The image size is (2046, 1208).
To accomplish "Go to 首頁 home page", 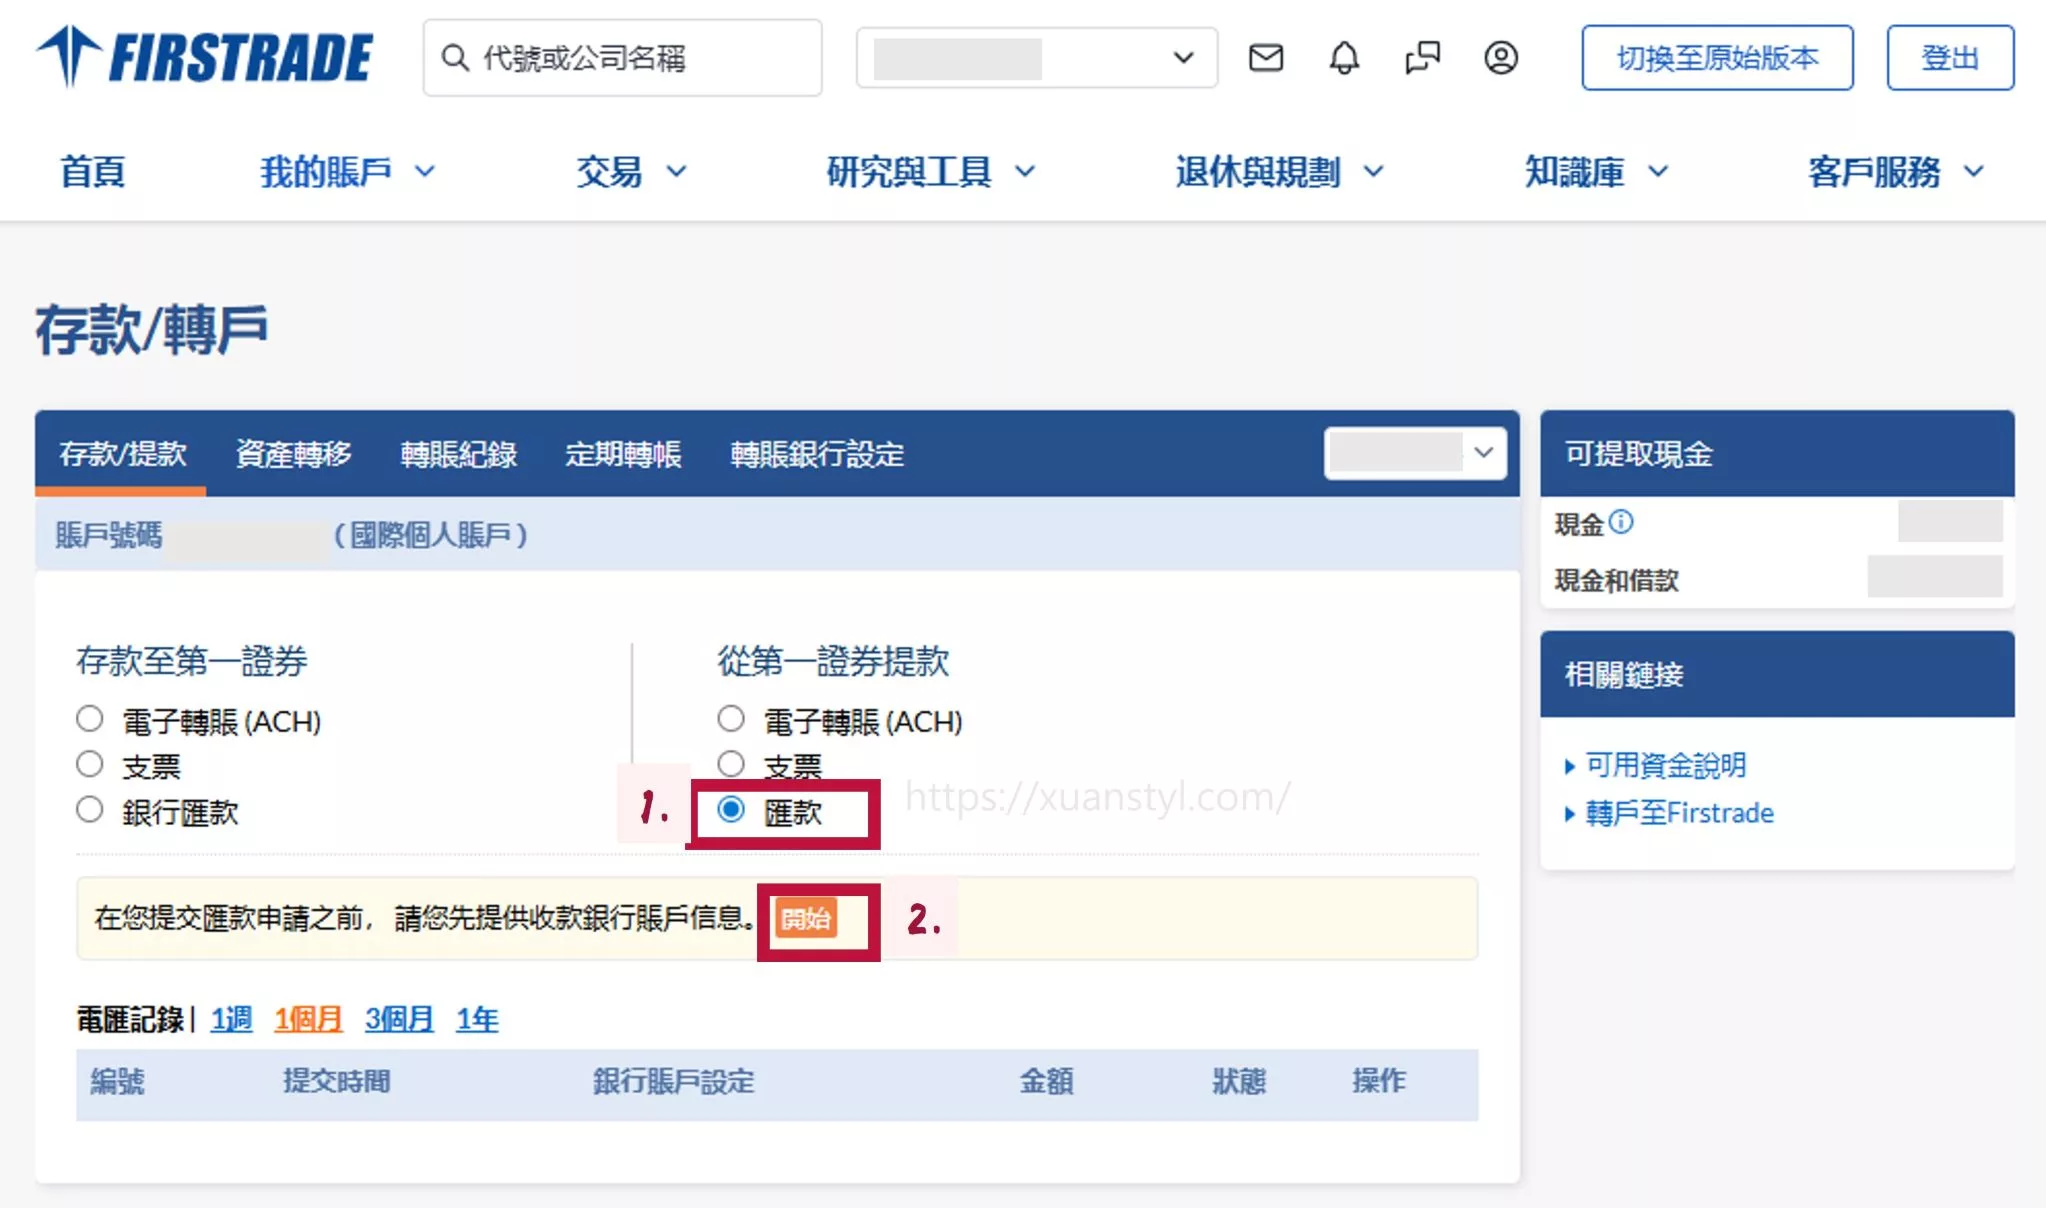I will click(93, 172).
